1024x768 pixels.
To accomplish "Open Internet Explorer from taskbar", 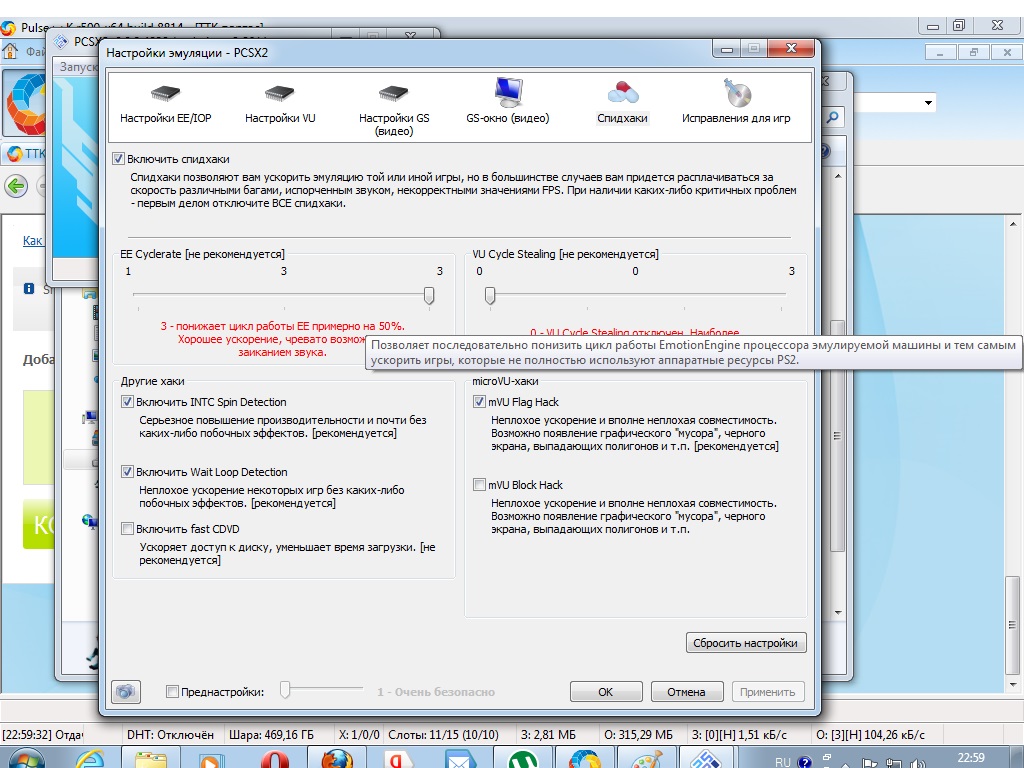I will tap(90, 758).
